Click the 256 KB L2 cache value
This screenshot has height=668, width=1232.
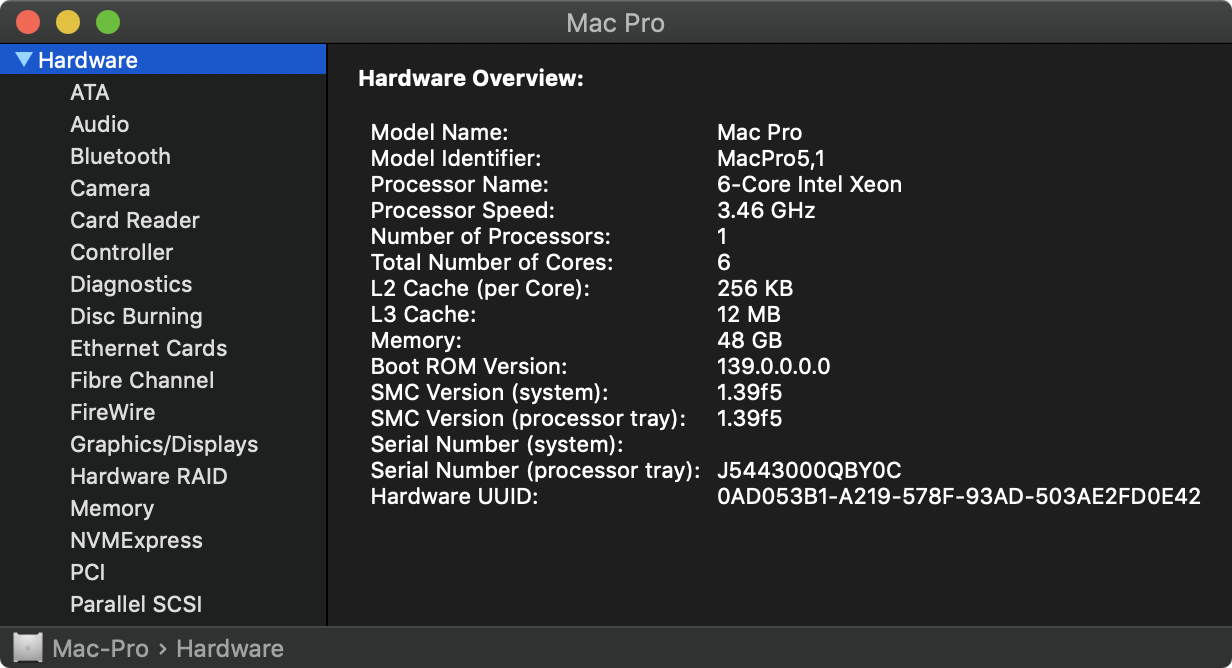(755, 288)
